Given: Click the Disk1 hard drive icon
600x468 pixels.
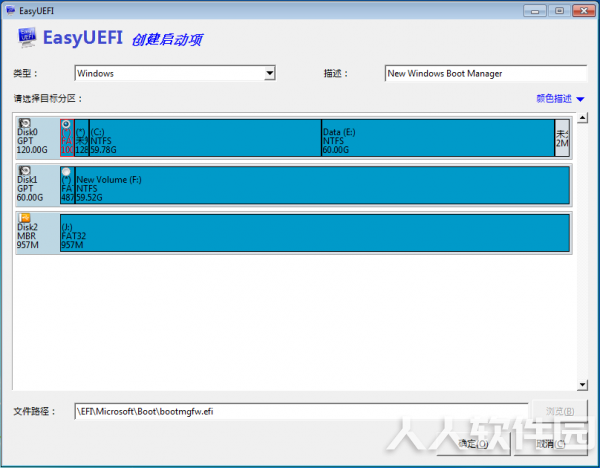Looking at the screenshot, I should pyautogui.click(x=24, y=170).
